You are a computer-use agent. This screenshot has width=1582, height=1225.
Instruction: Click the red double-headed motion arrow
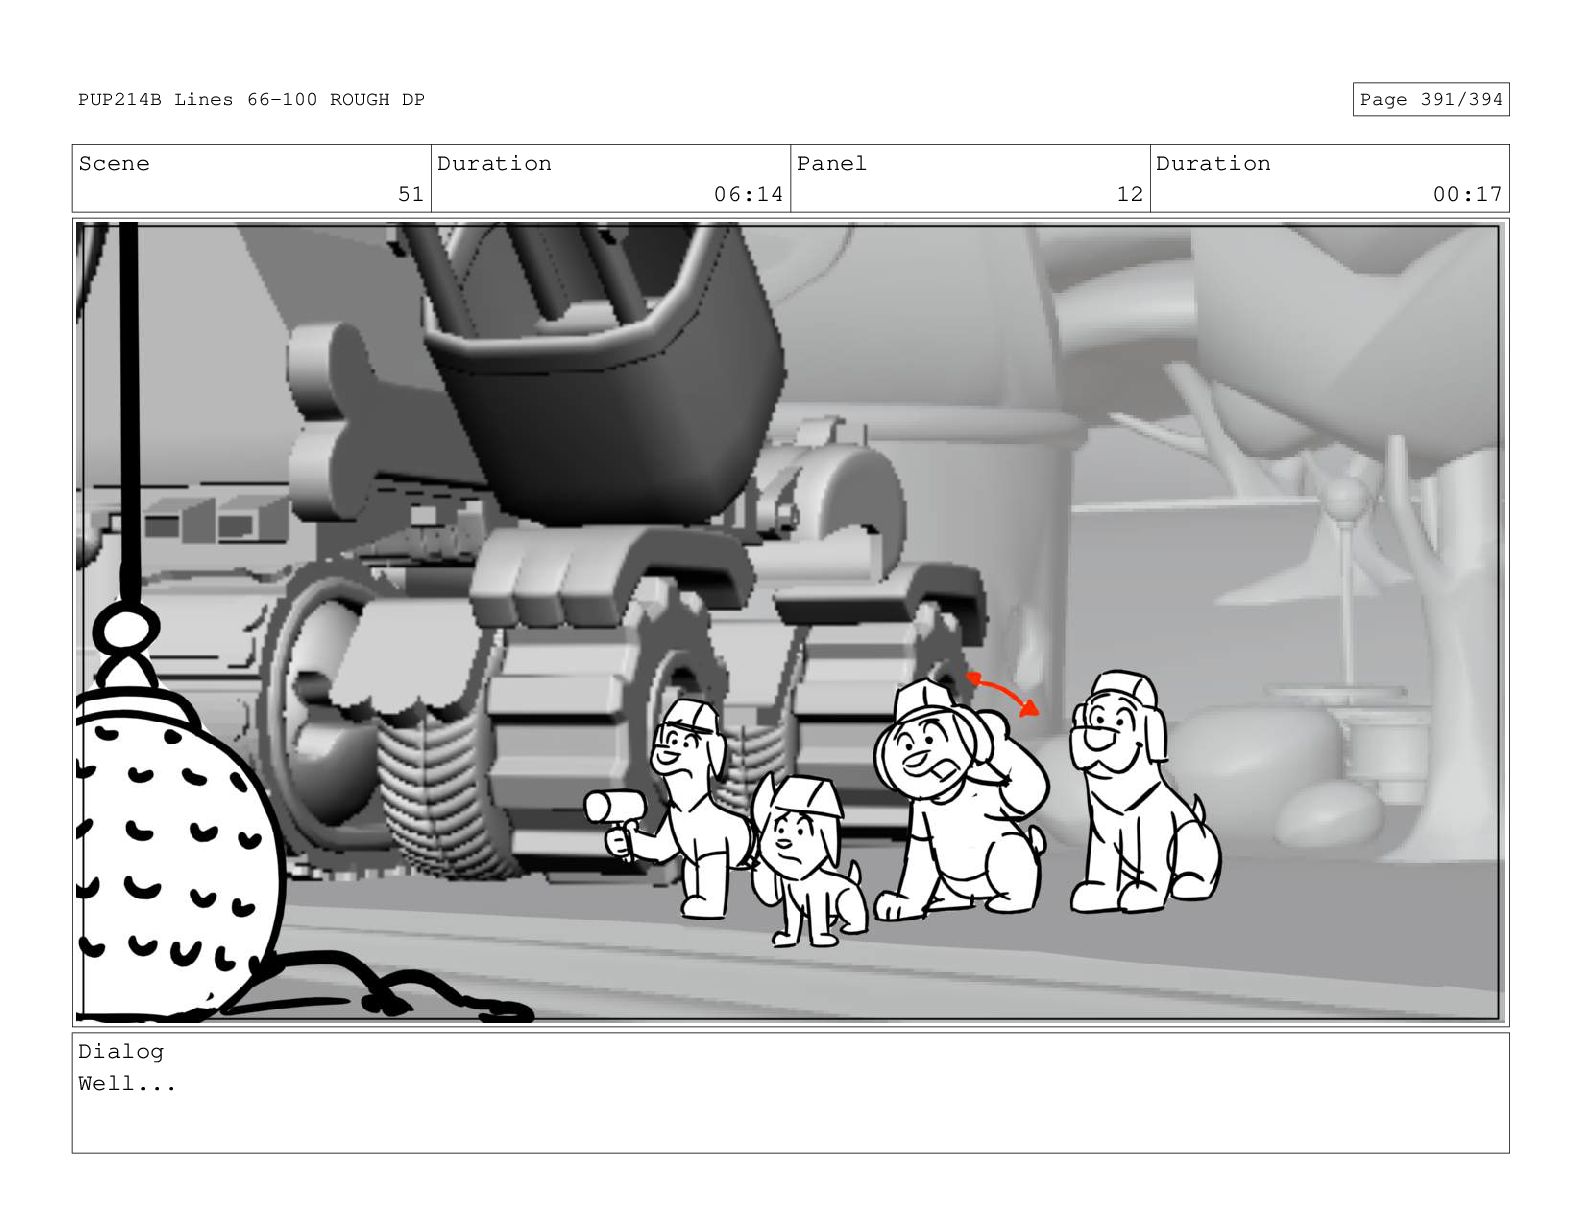1002,694
